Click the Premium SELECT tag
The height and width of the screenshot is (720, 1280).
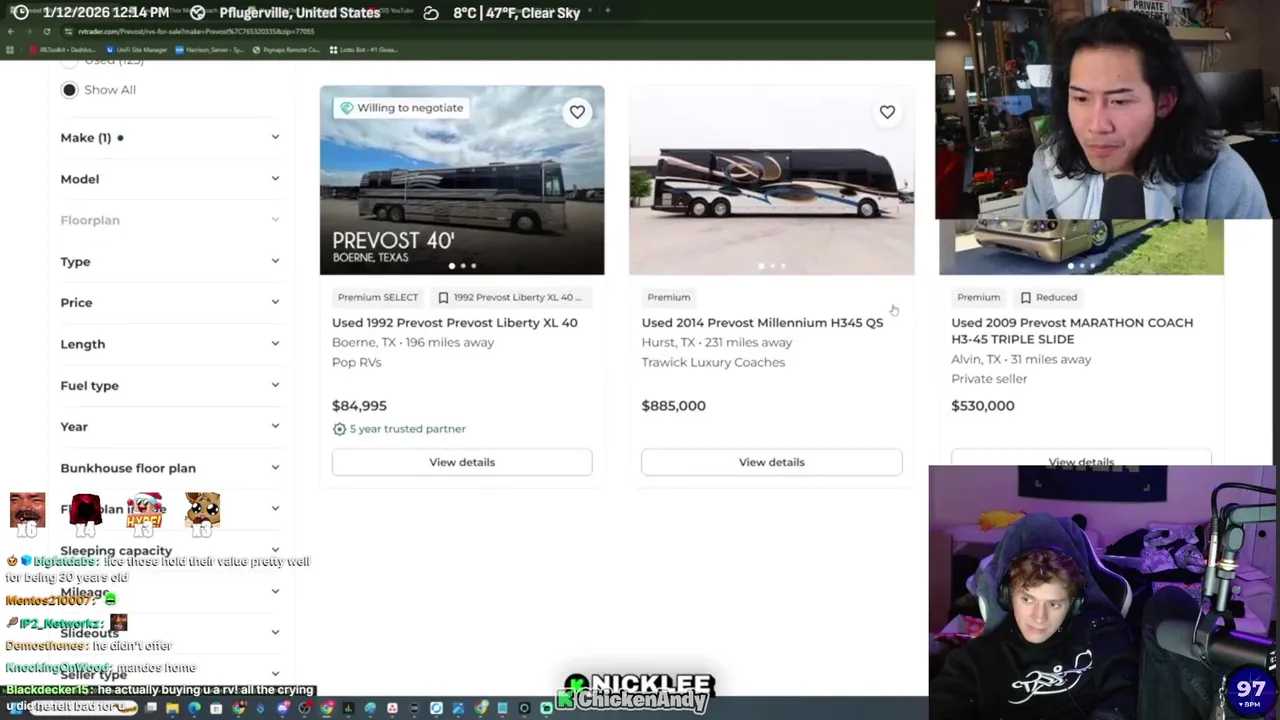[x=378, y=297]
